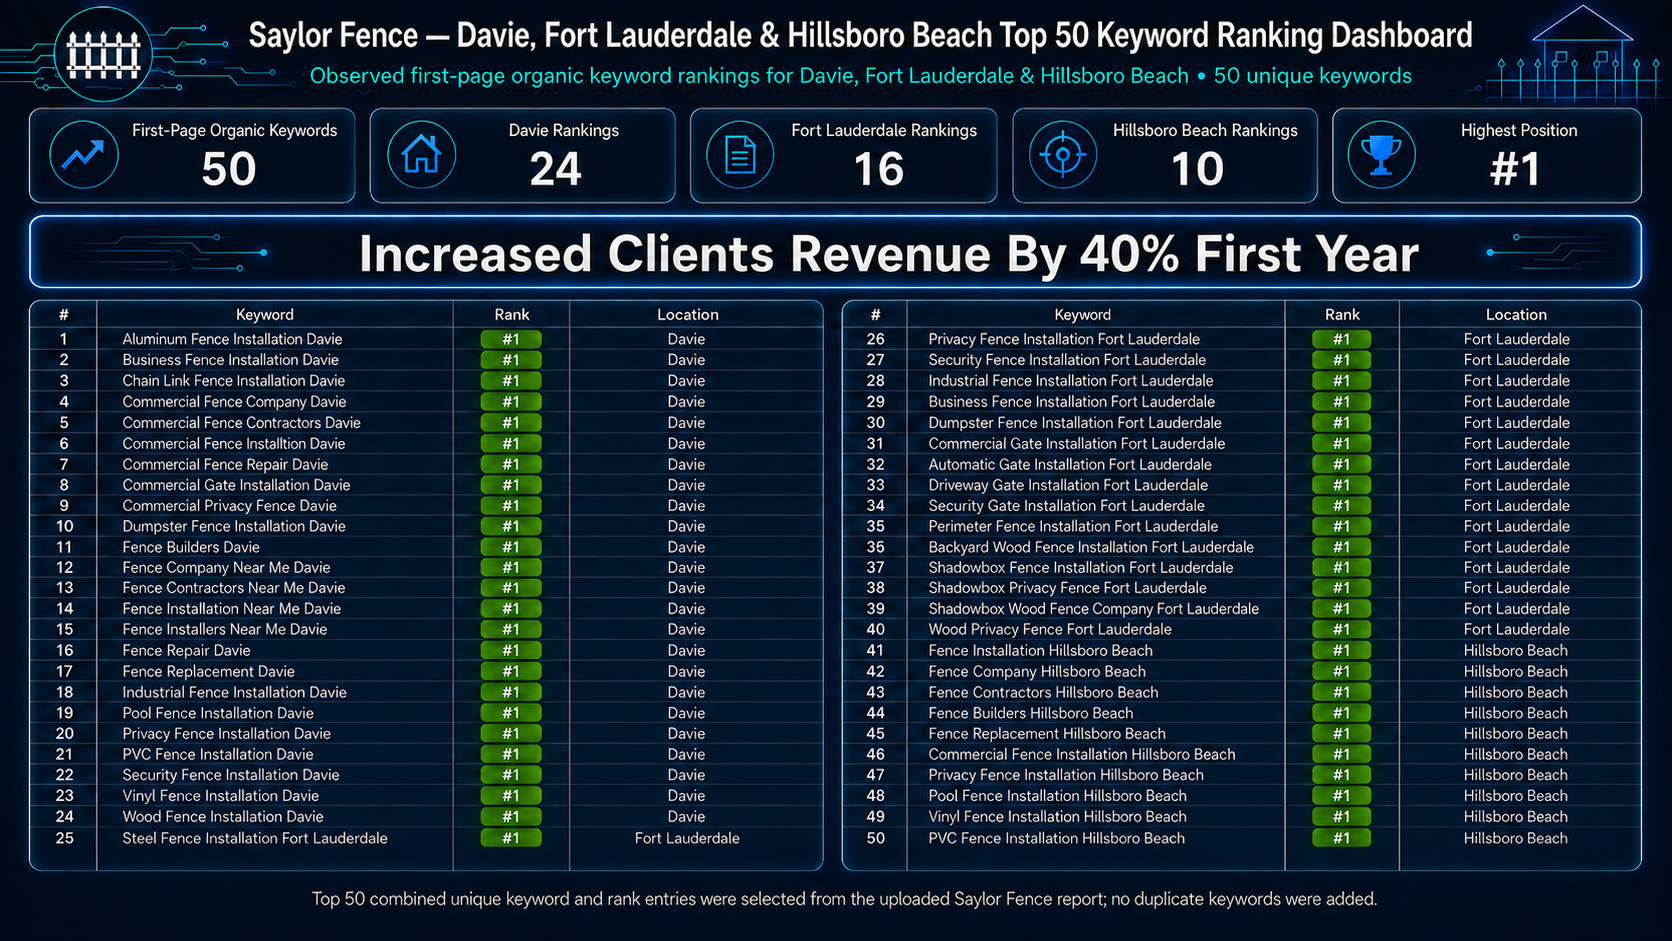This screenshot has width=1672, height=941.
Task: Select 'Fence Repair Davie' keyword
Action: click(186, 650)
